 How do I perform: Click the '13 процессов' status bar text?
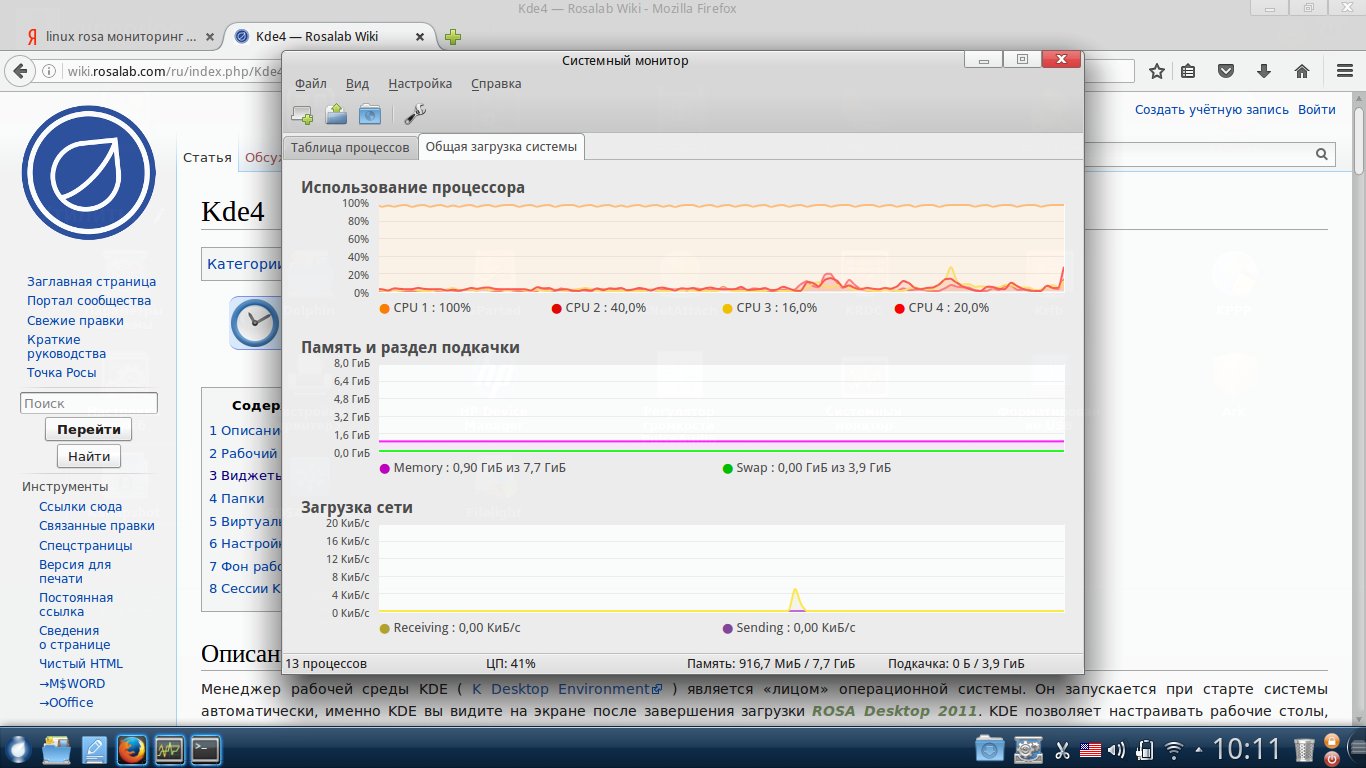[326, 664]
